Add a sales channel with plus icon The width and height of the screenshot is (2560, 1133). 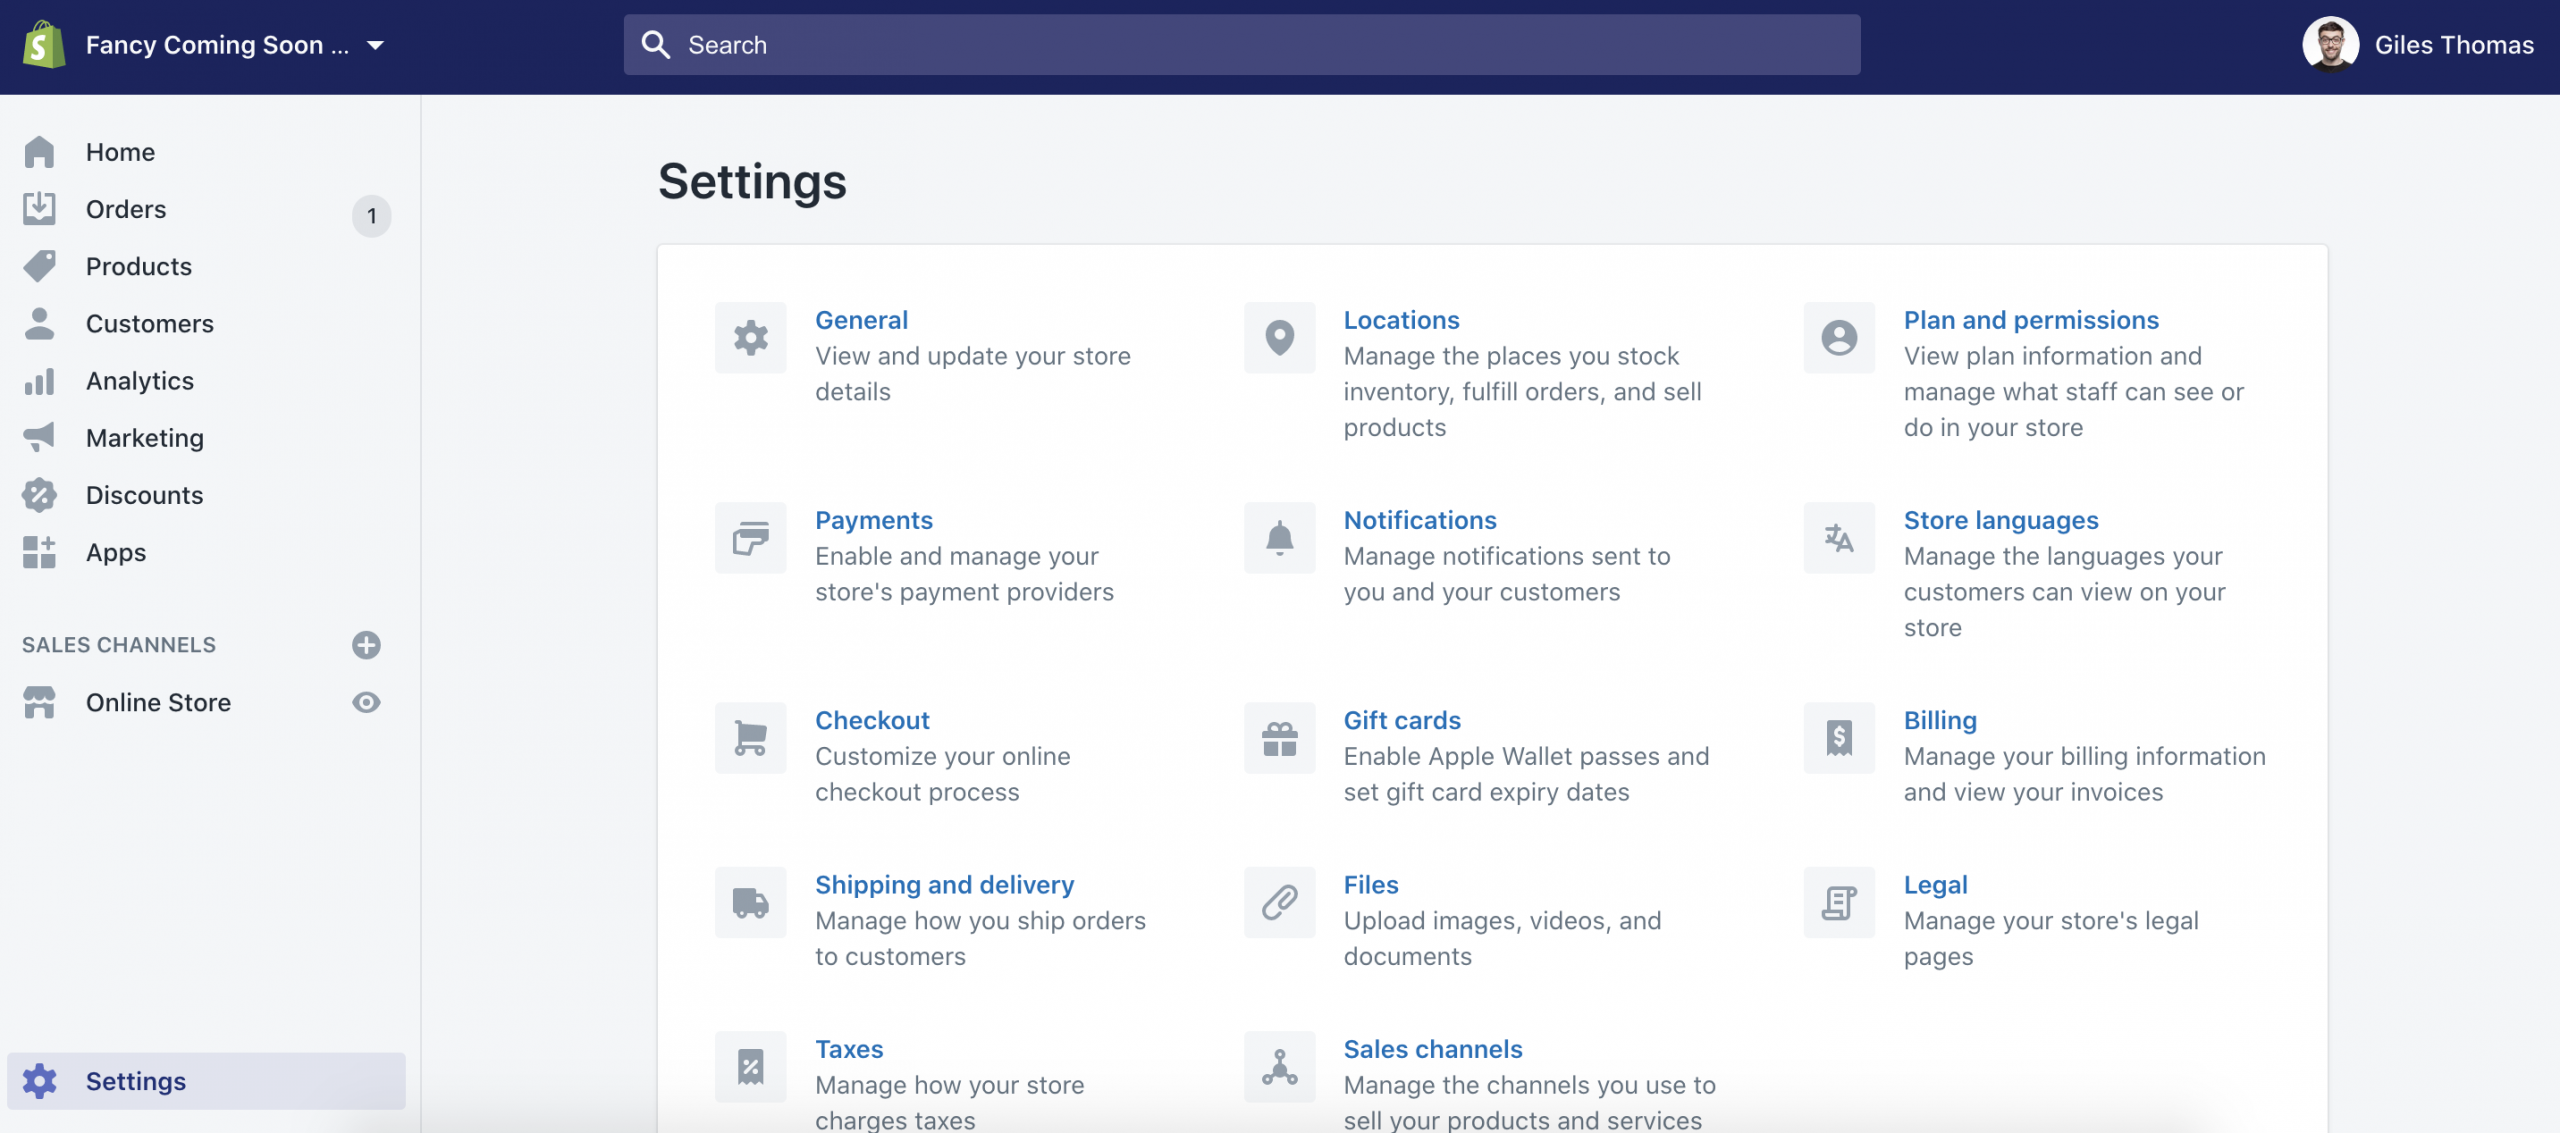[366, 645]
